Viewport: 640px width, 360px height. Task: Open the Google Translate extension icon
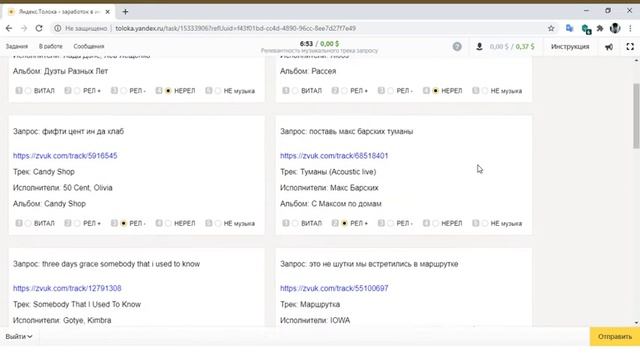(569, 28)
